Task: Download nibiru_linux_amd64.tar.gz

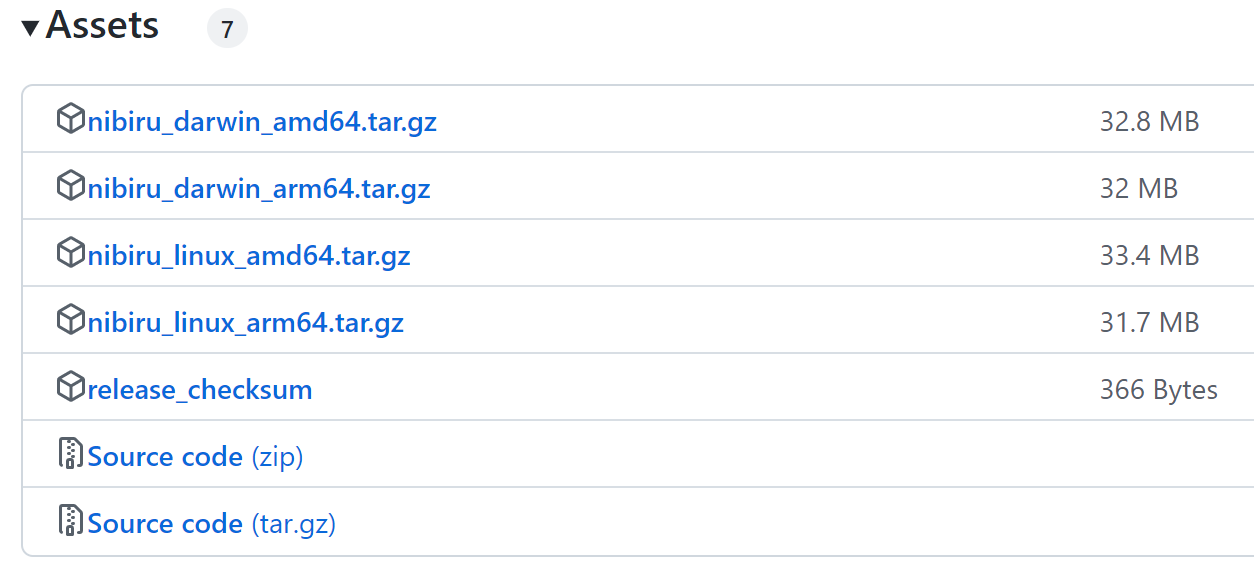Action: point(249,256)
